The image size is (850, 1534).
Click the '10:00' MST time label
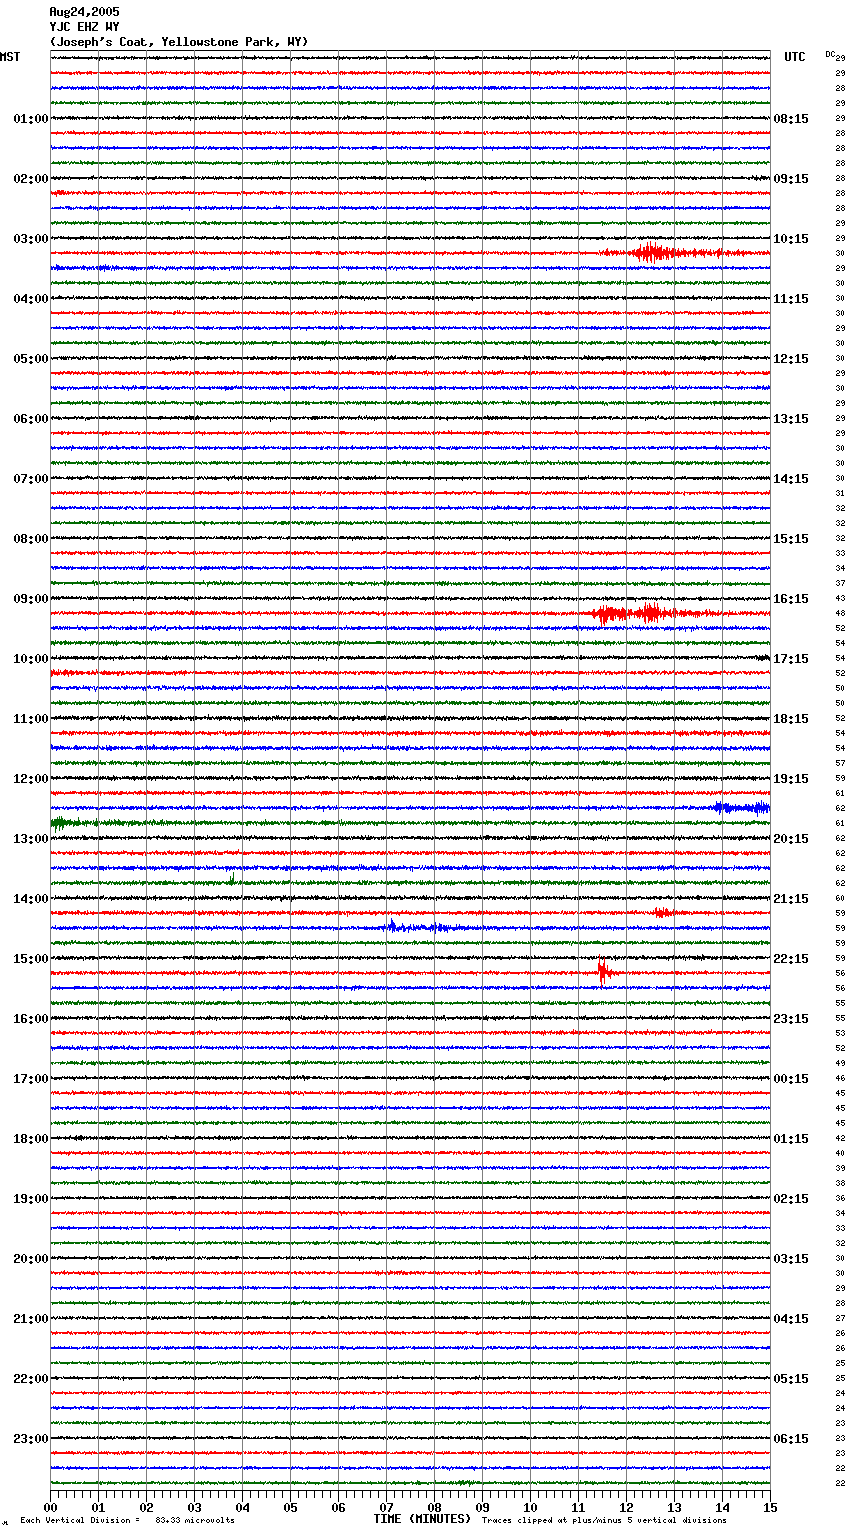pos(31,659)
